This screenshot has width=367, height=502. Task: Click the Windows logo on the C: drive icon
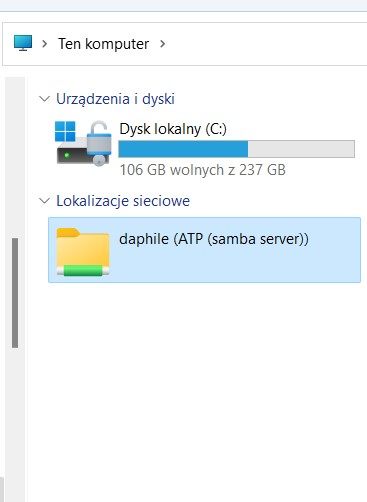point(65,131)
